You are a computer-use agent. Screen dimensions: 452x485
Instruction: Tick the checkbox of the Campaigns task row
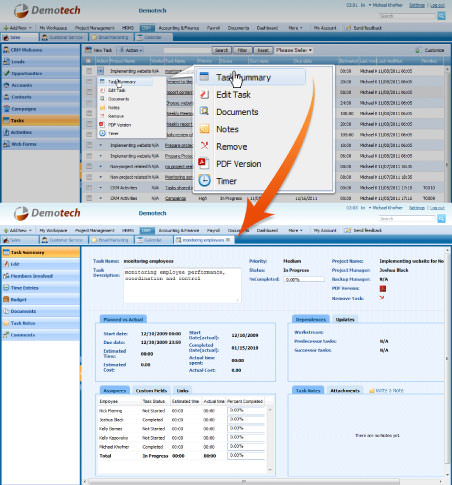pos(89,198)
